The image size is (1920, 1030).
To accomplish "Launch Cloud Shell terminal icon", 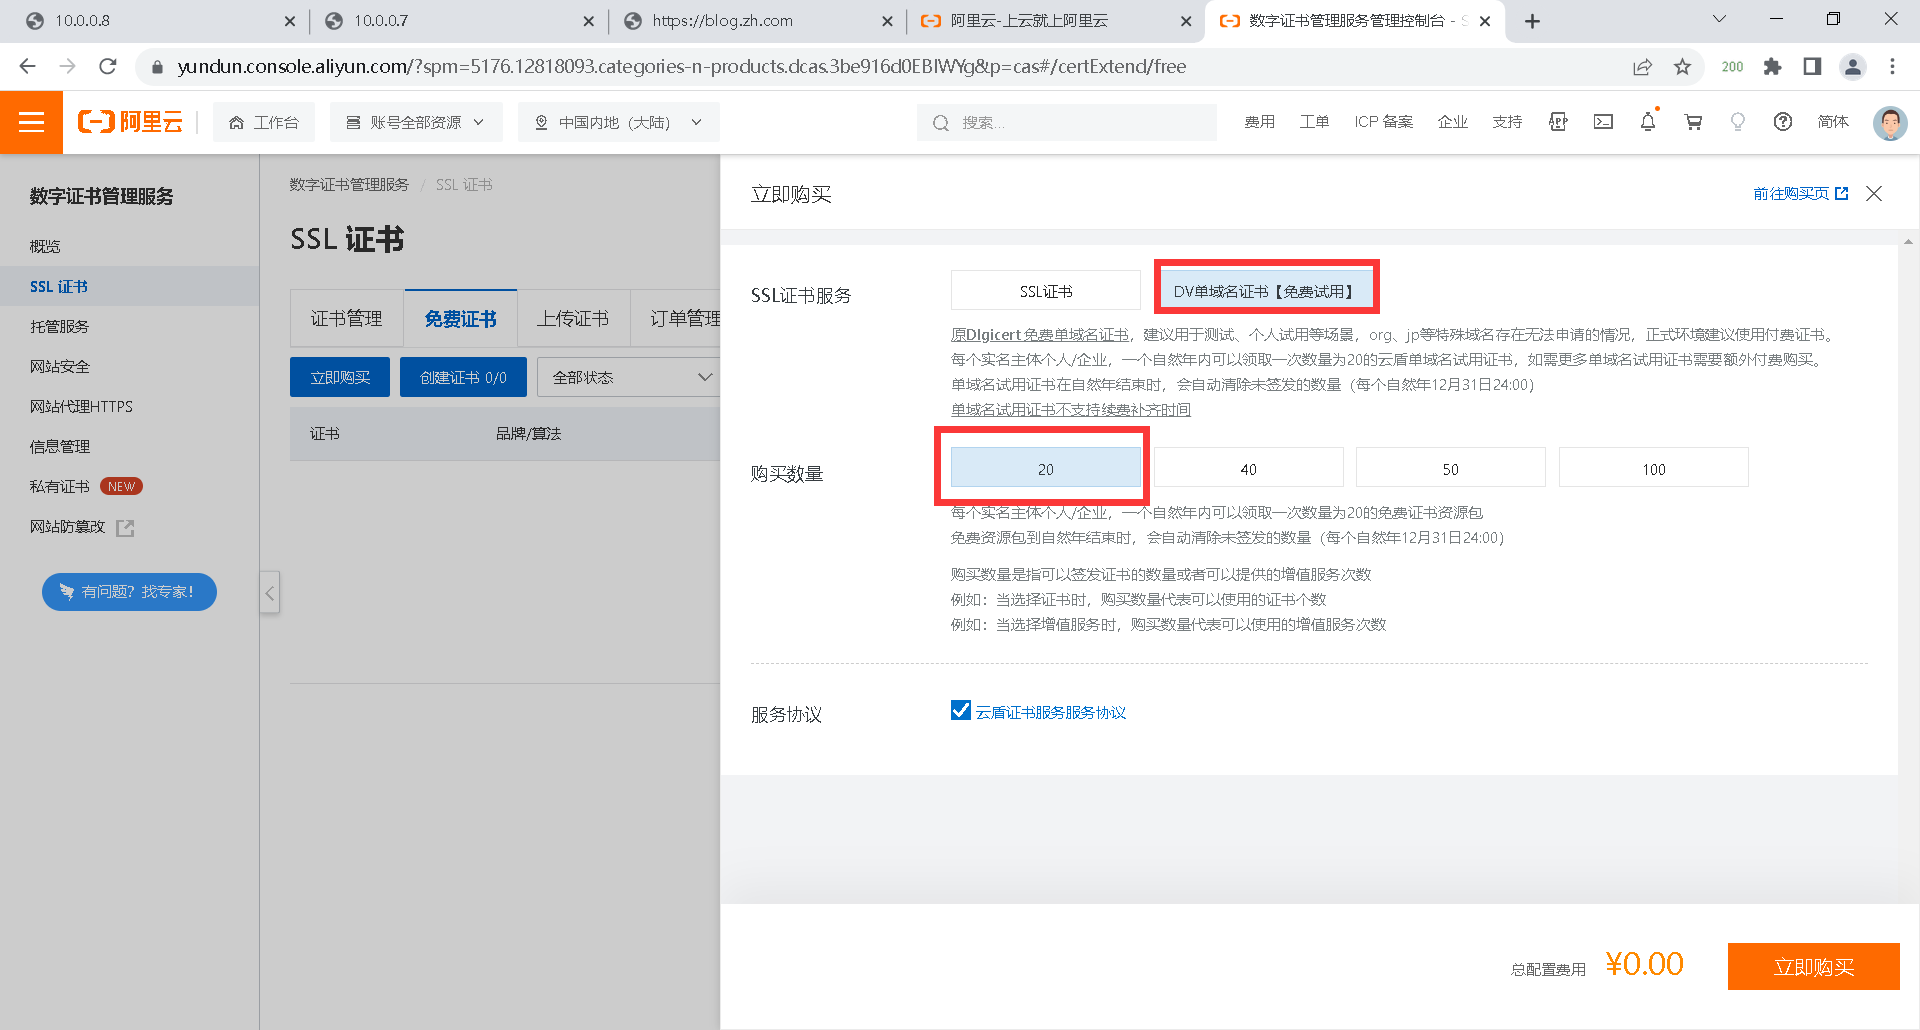I will pos(1603,122).
